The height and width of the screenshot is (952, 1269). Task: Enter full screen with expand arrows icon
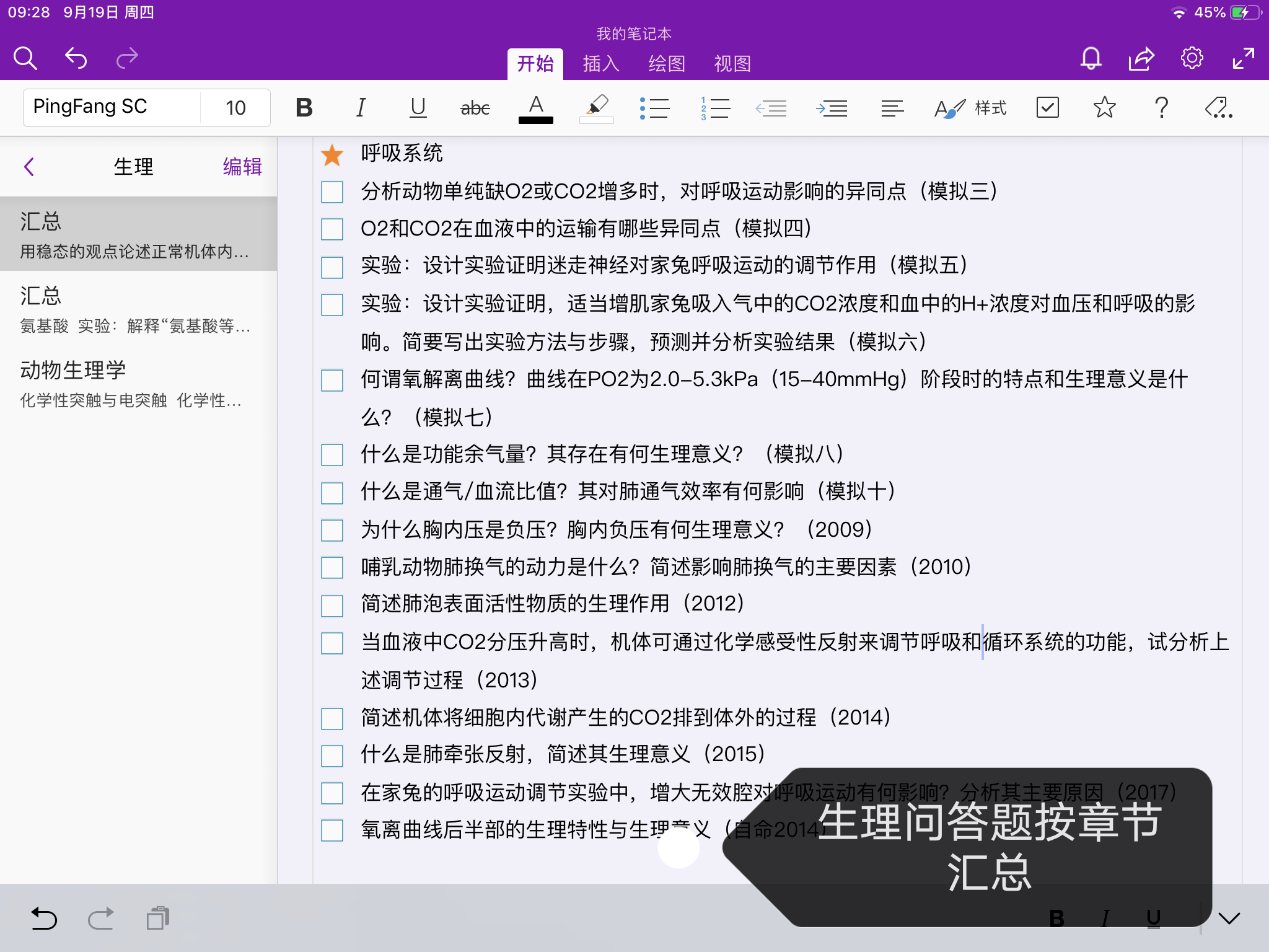coord(1243,58)
